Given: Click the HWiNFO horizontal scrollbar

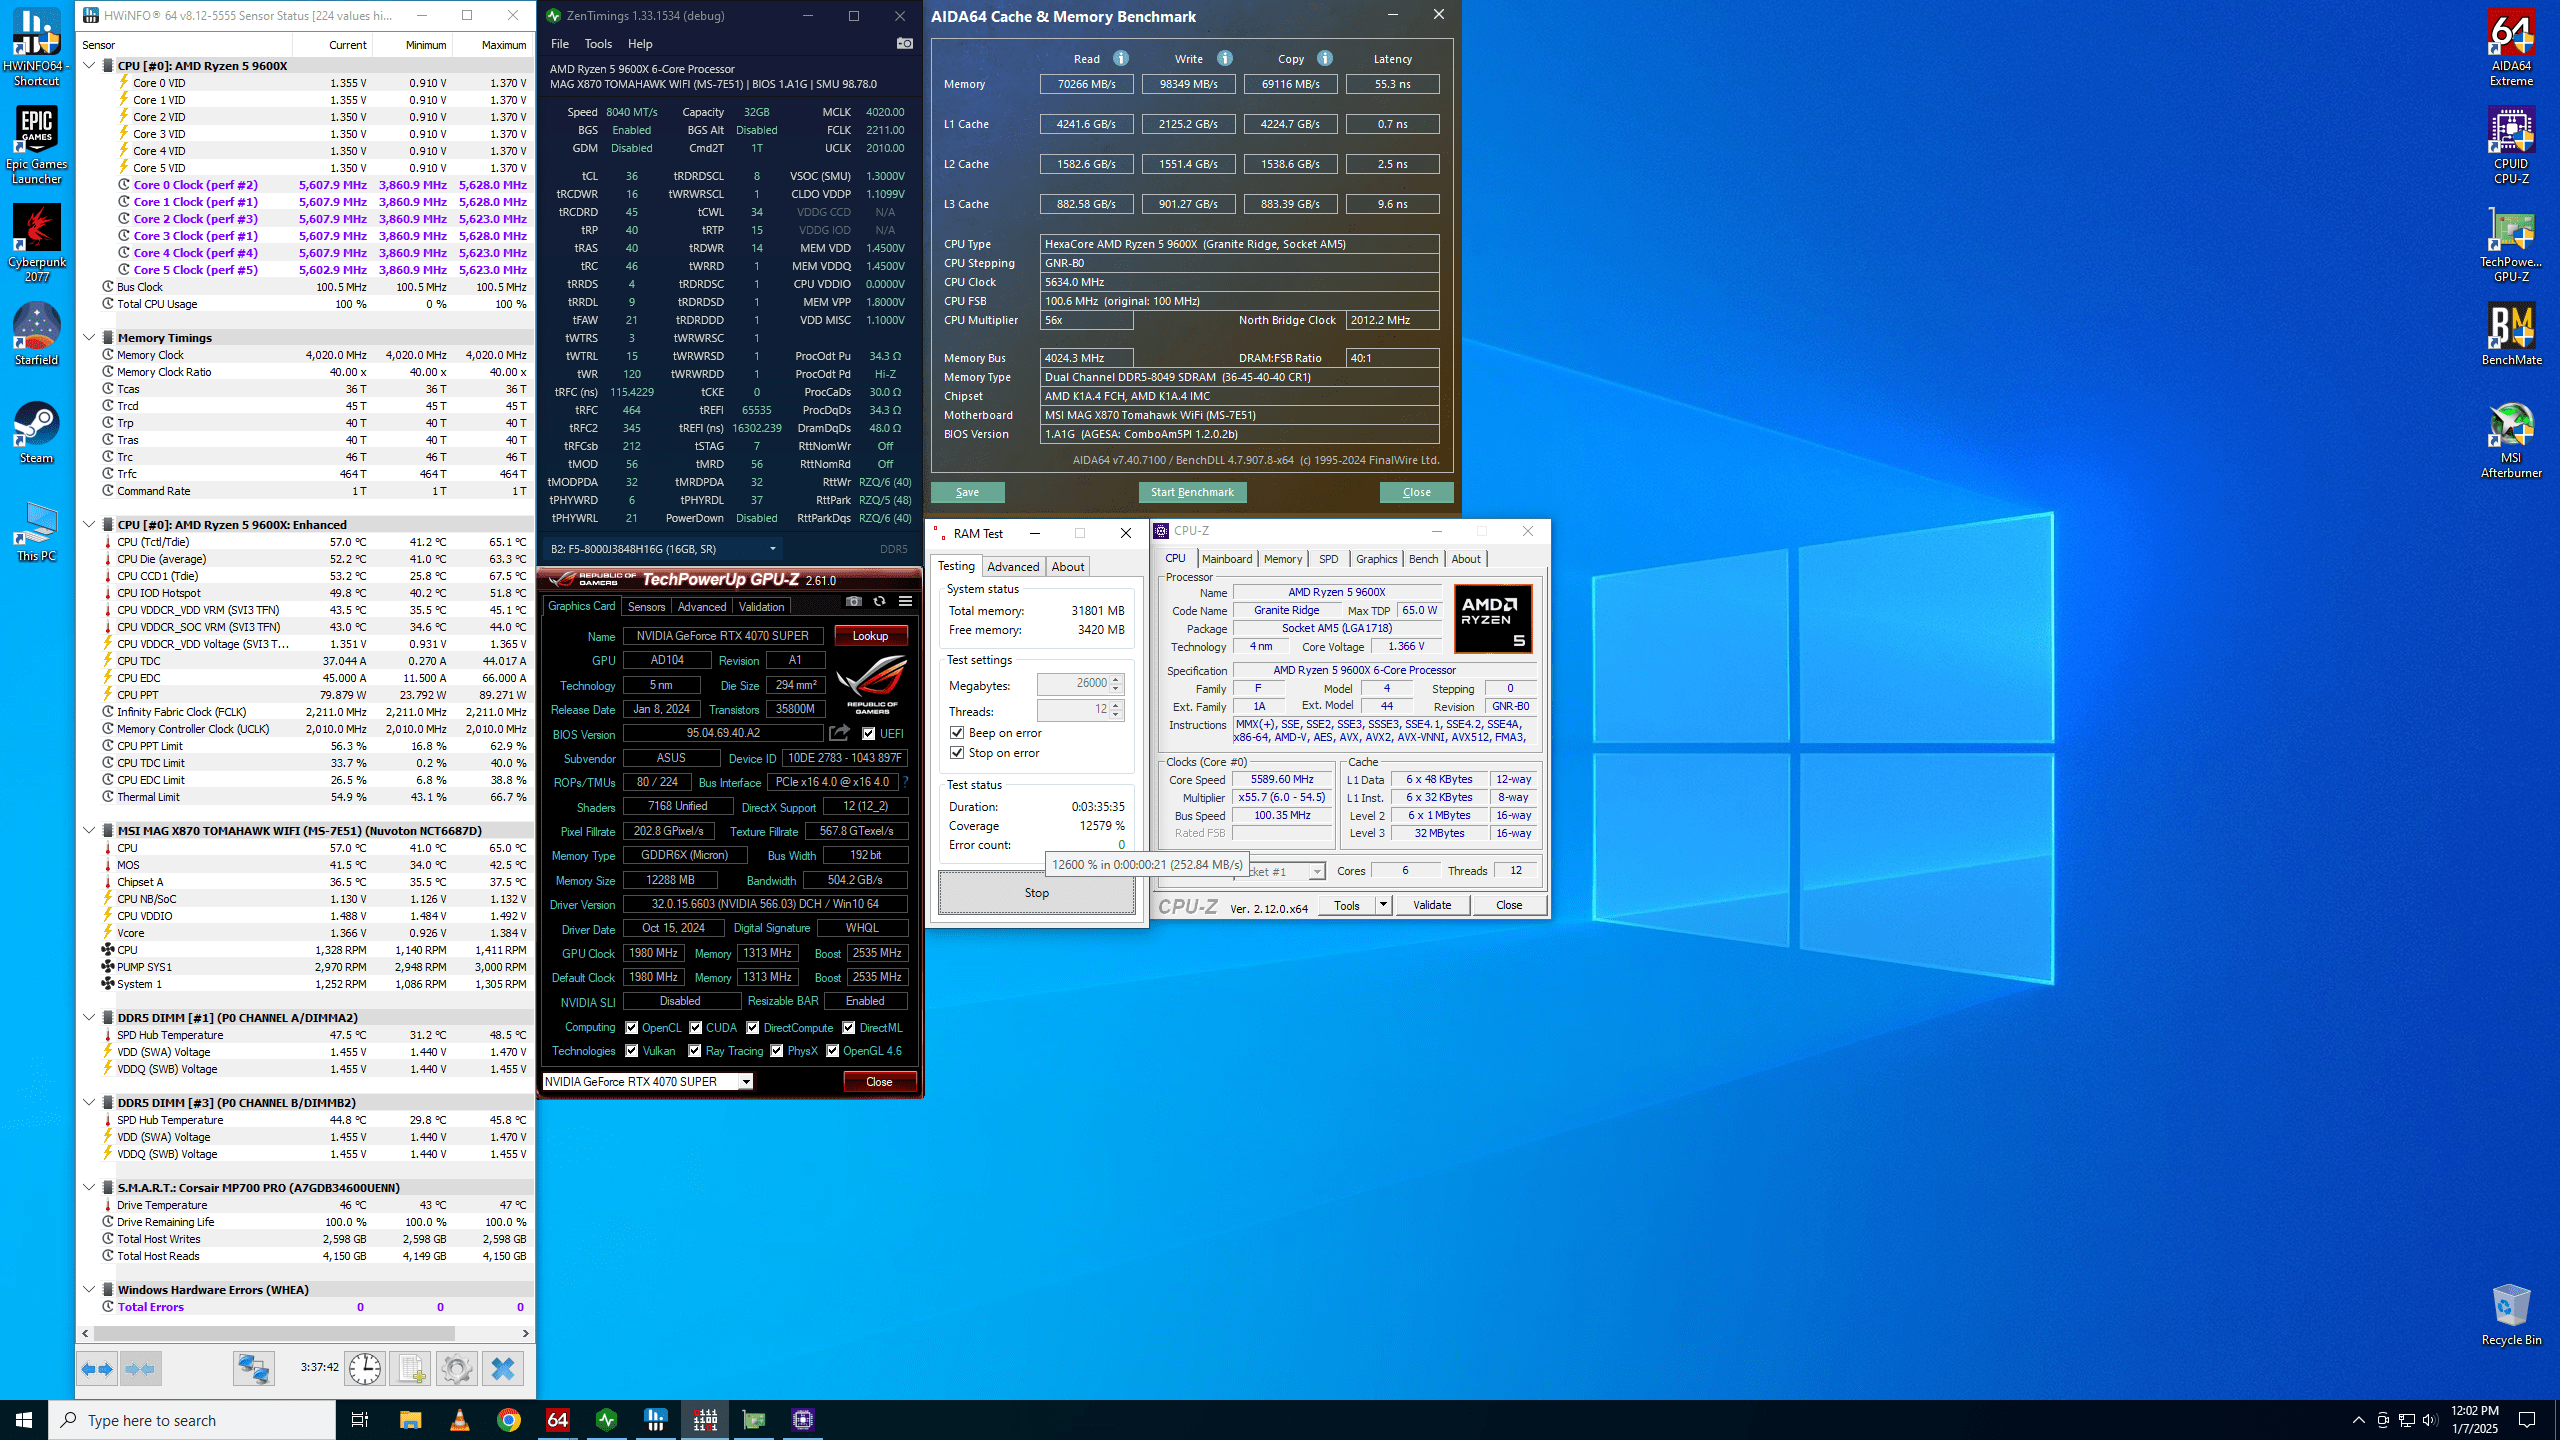Looking at the screenshot, I should tap(275, 1333).
